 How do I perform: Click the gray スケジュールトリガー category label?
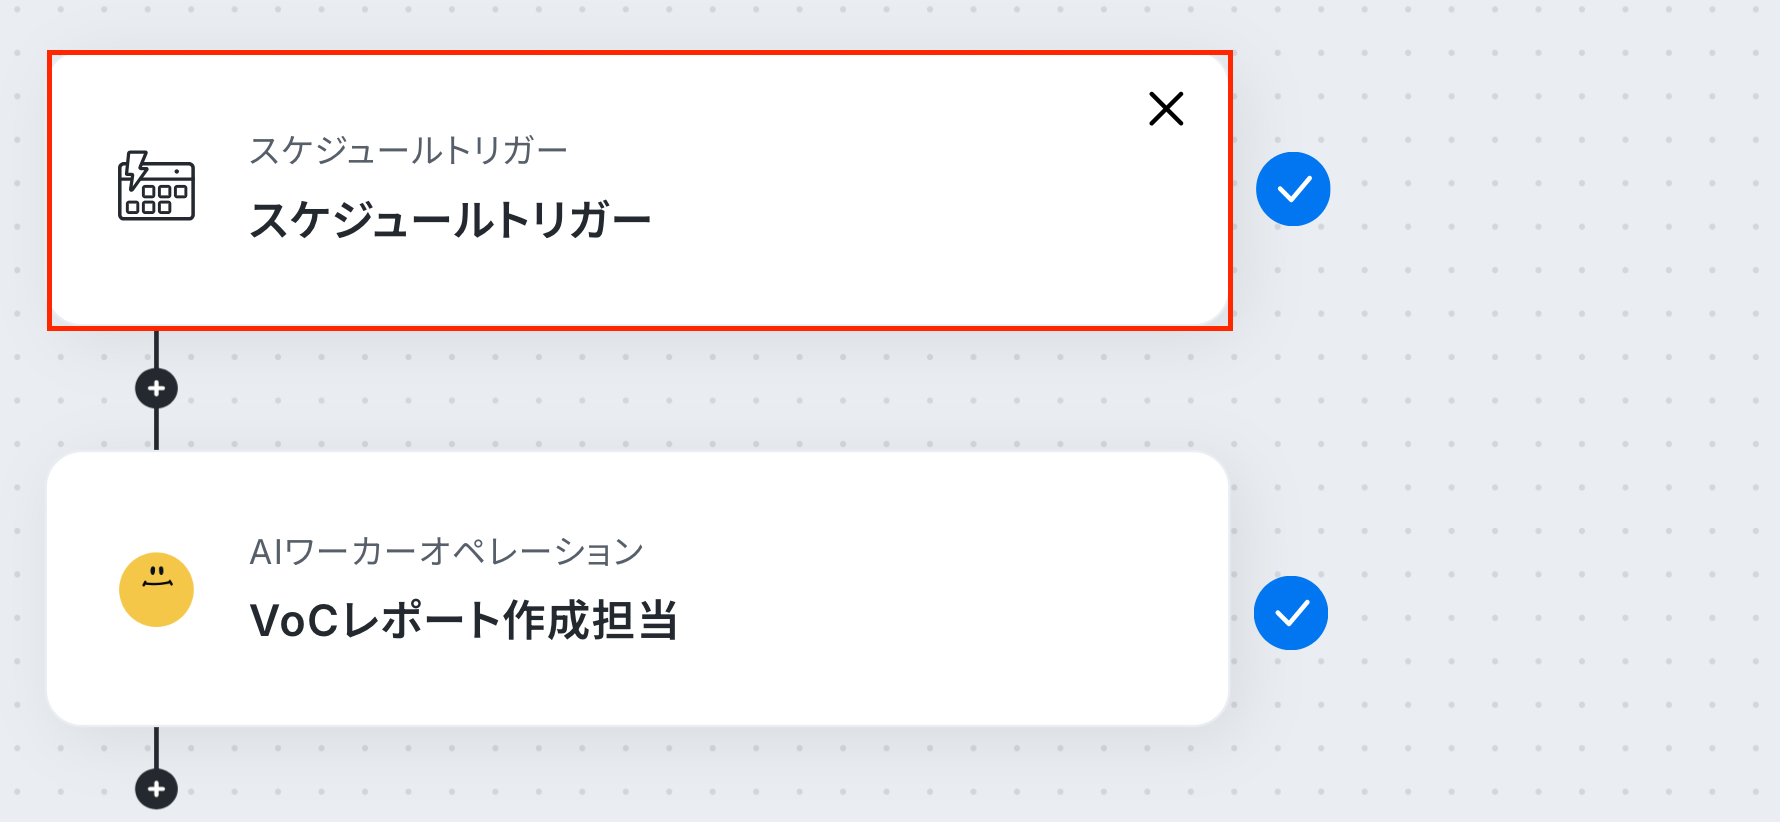pos(408,151)
